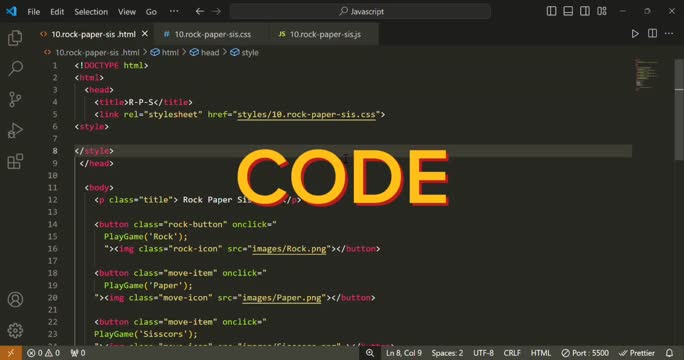Open the Accounts menu icon
This screenshot has height=360, width=684.
15,299
